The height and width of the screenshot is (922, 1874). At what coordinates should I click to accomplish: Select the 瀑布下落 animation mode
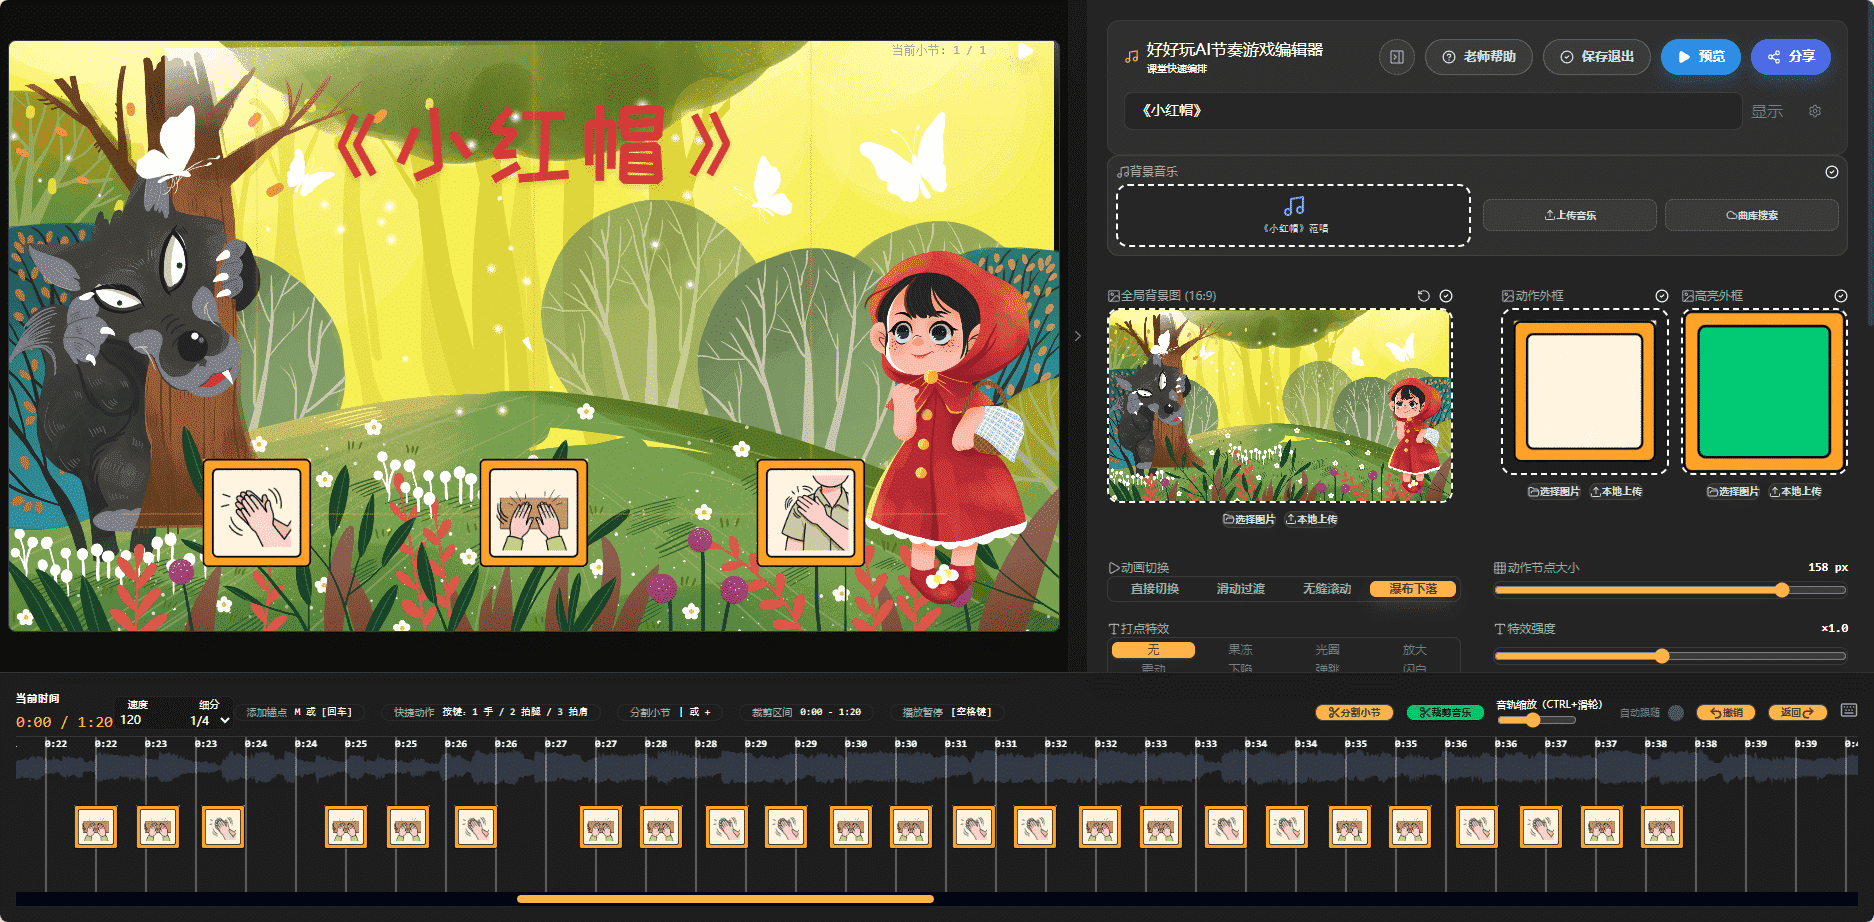point(1413,589)
